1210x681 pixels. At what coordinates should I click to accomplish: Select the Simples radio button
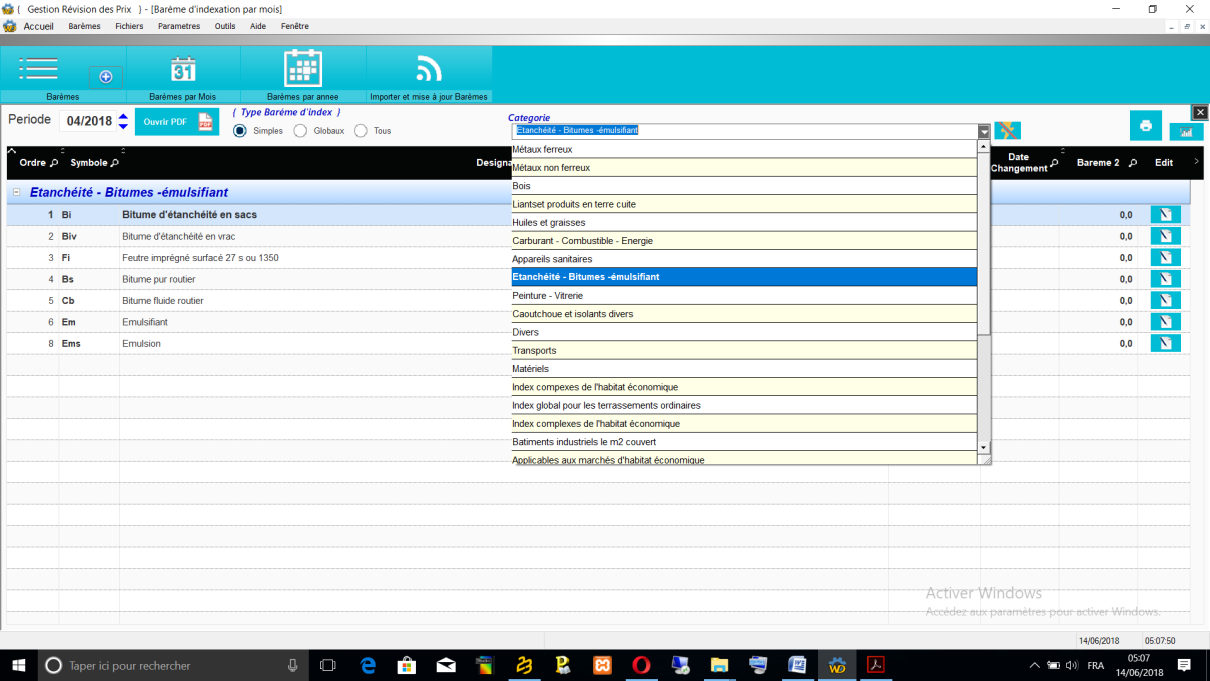click(x=240, y=131)
